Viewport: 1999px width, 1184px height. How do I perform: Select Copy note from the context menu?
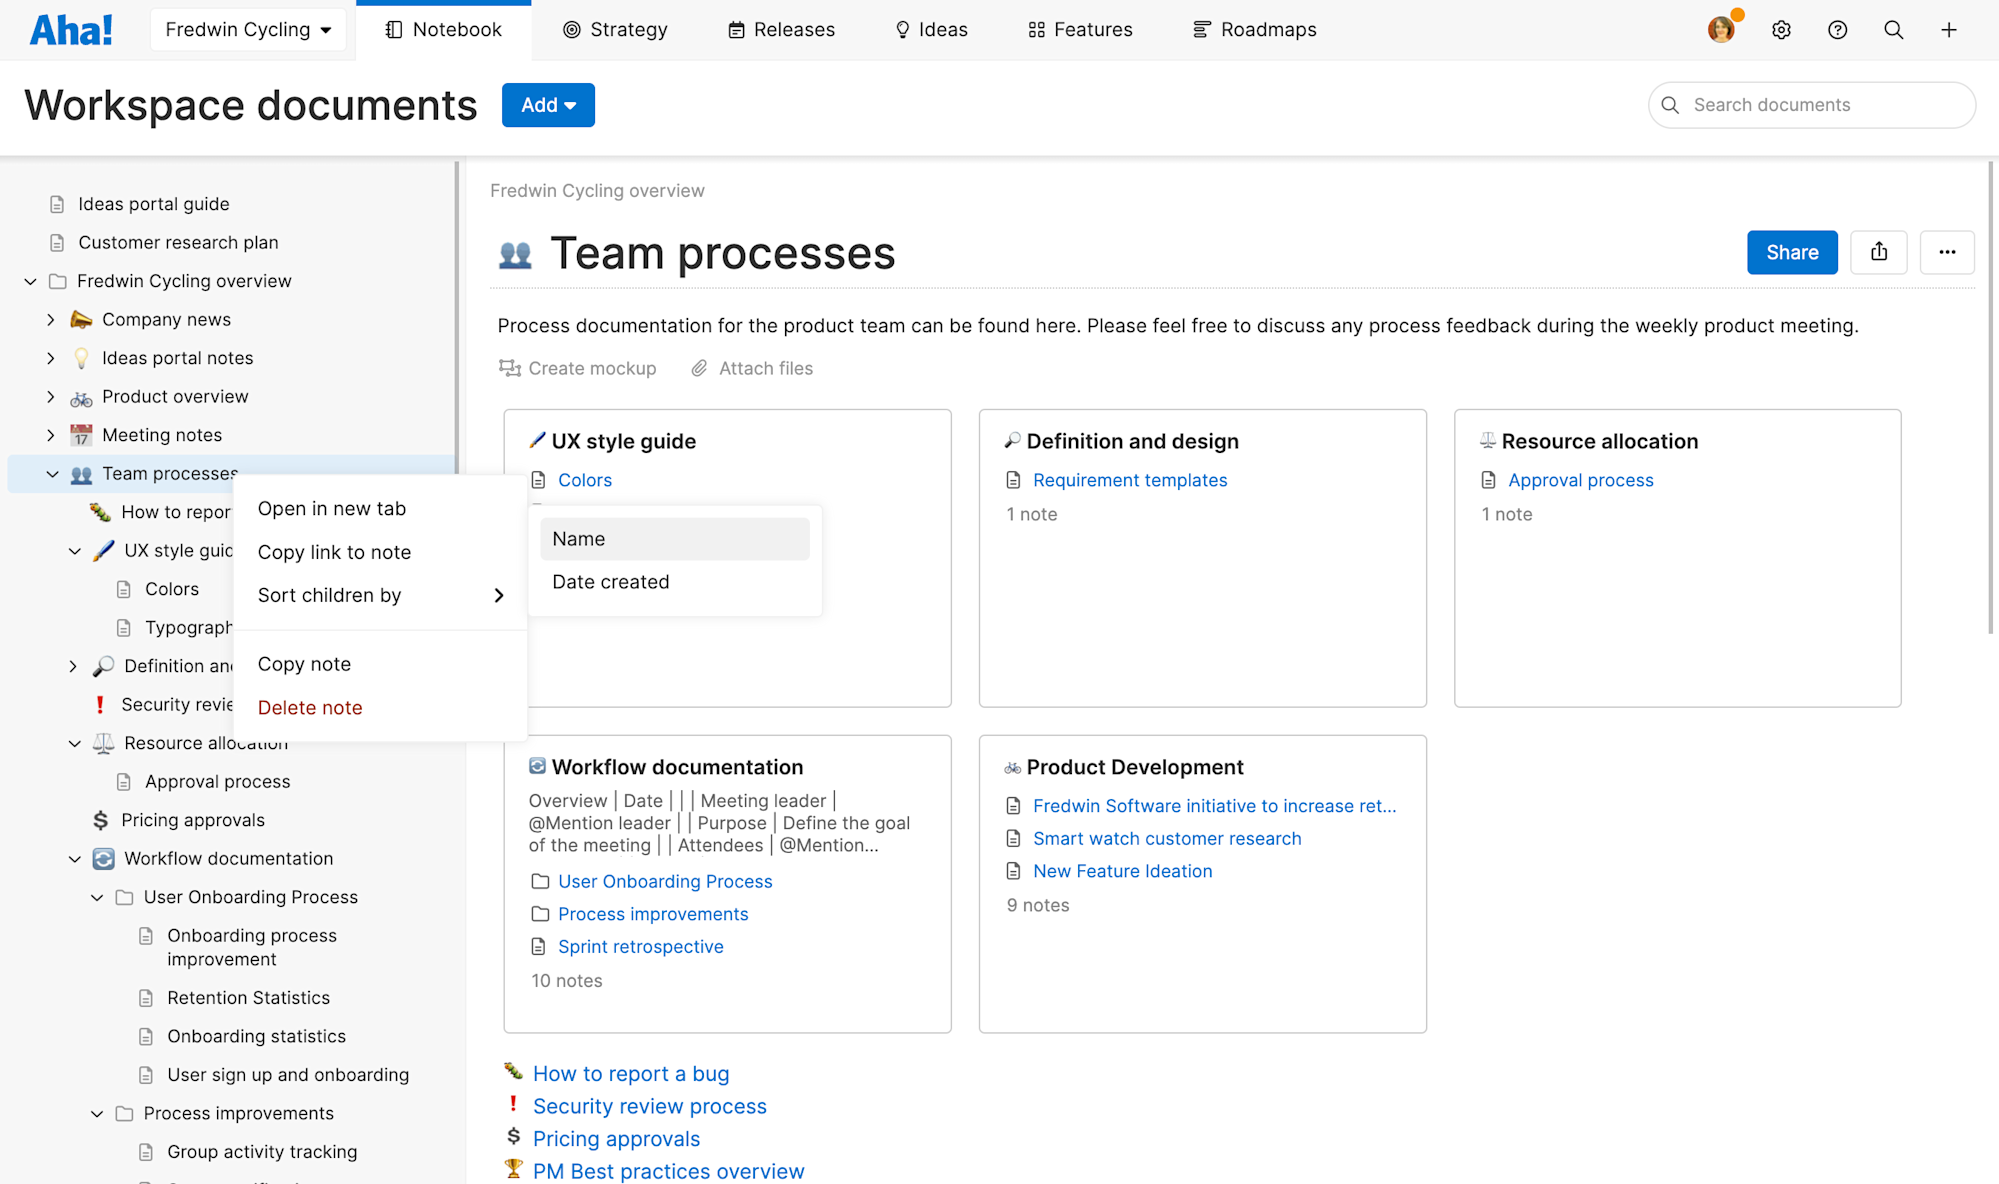(304, 663)
